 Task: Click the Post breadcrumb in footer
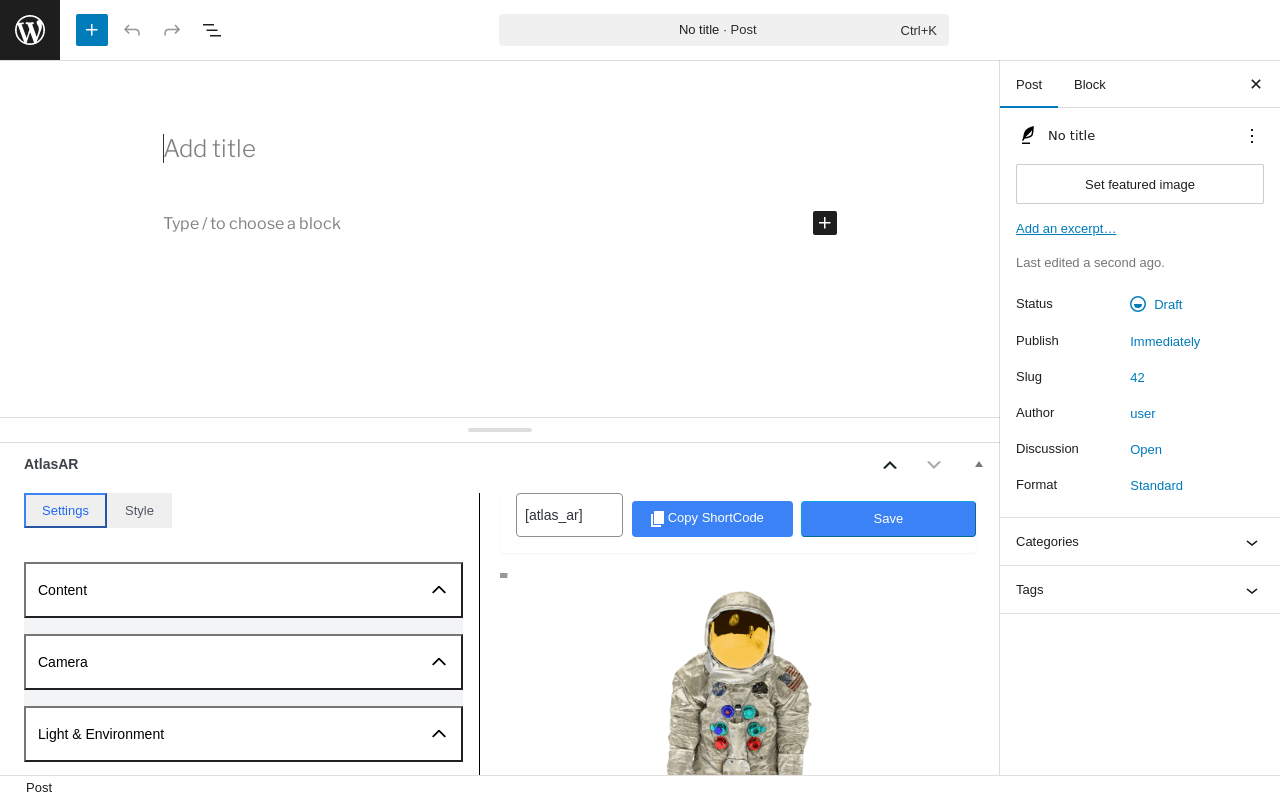39,788
